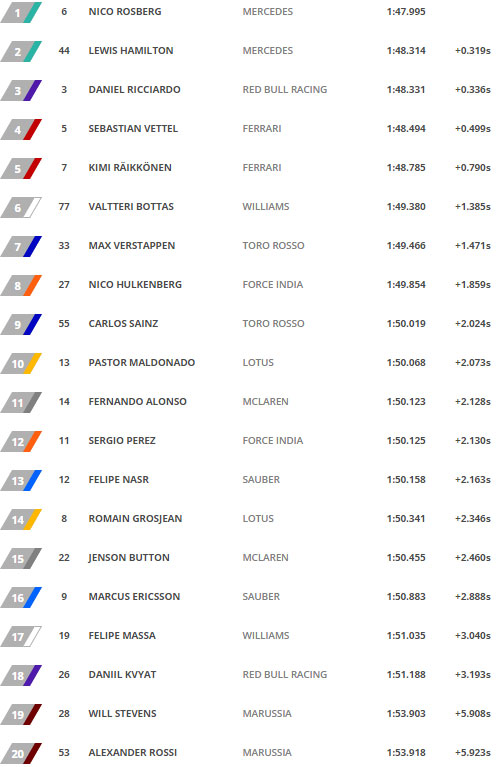Viewport: 499px width, 767px height.
Task: Click the position 7 blue badge
Action: [x=21, y=247]
